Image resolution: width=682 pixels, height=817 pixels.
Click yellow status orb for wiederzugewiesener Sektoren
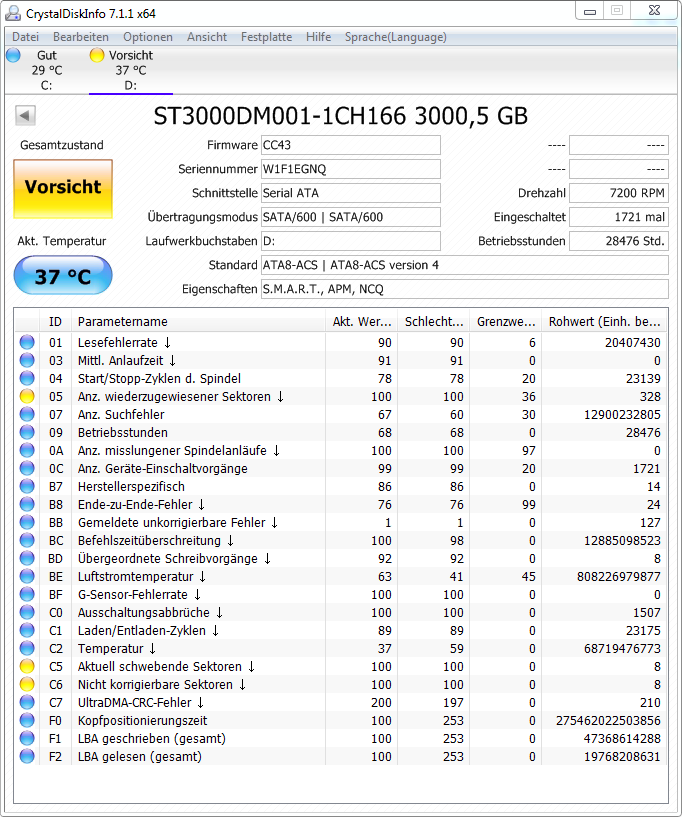point(27,397)
